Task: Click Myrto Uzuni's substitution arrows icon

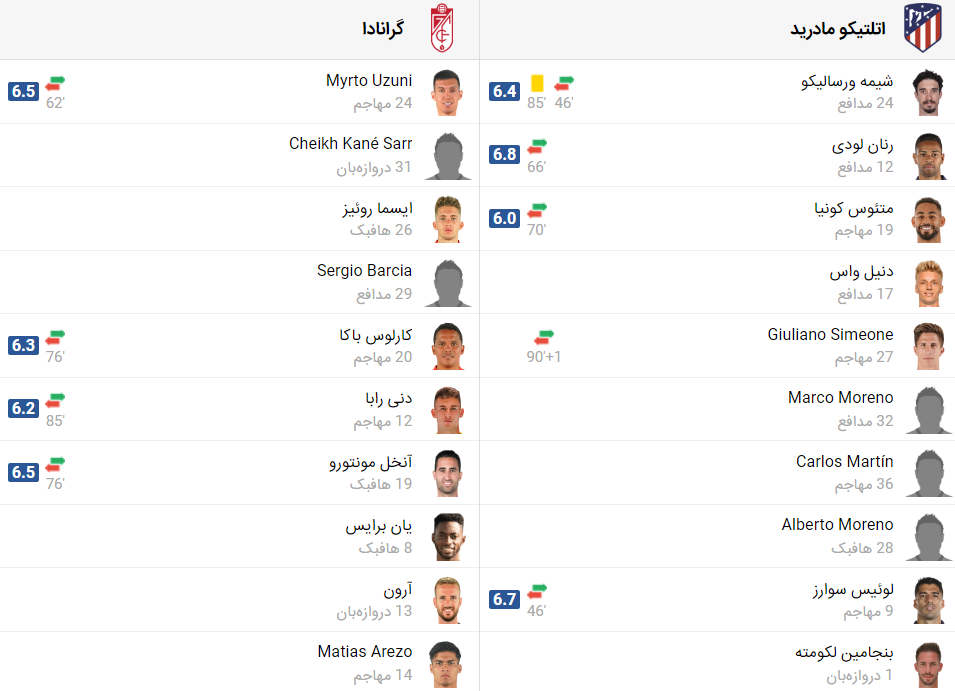Action: [55, 83]
